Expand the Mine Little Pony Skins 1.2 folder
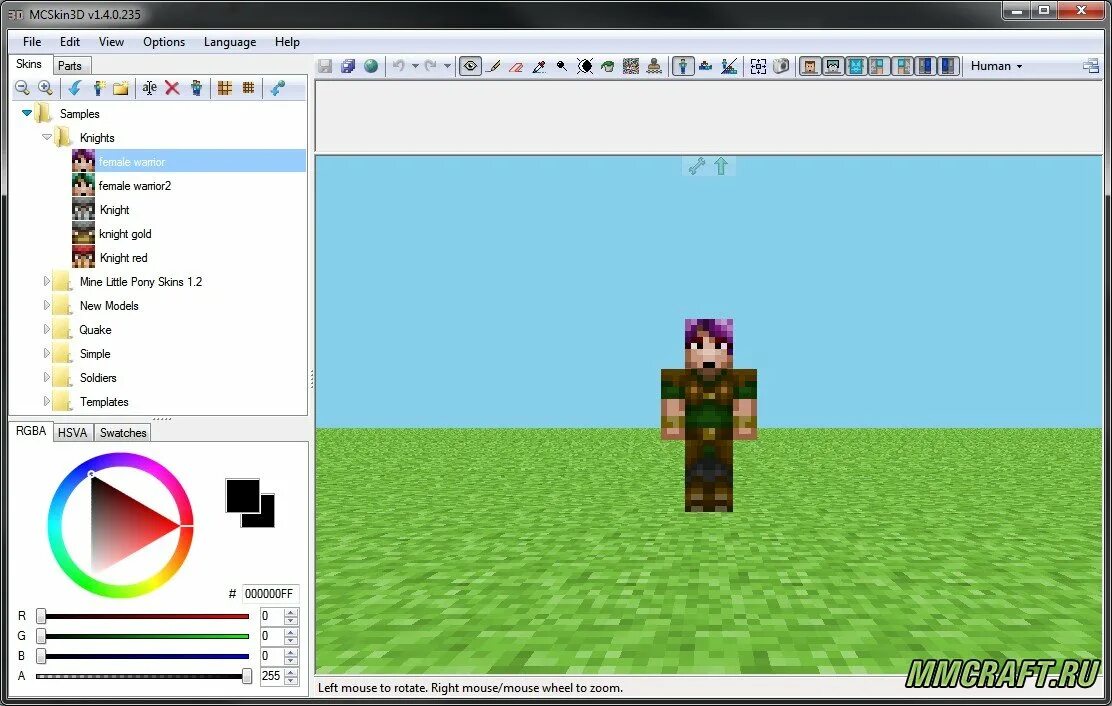The image size is (1112, 706). tap(47, 281)
